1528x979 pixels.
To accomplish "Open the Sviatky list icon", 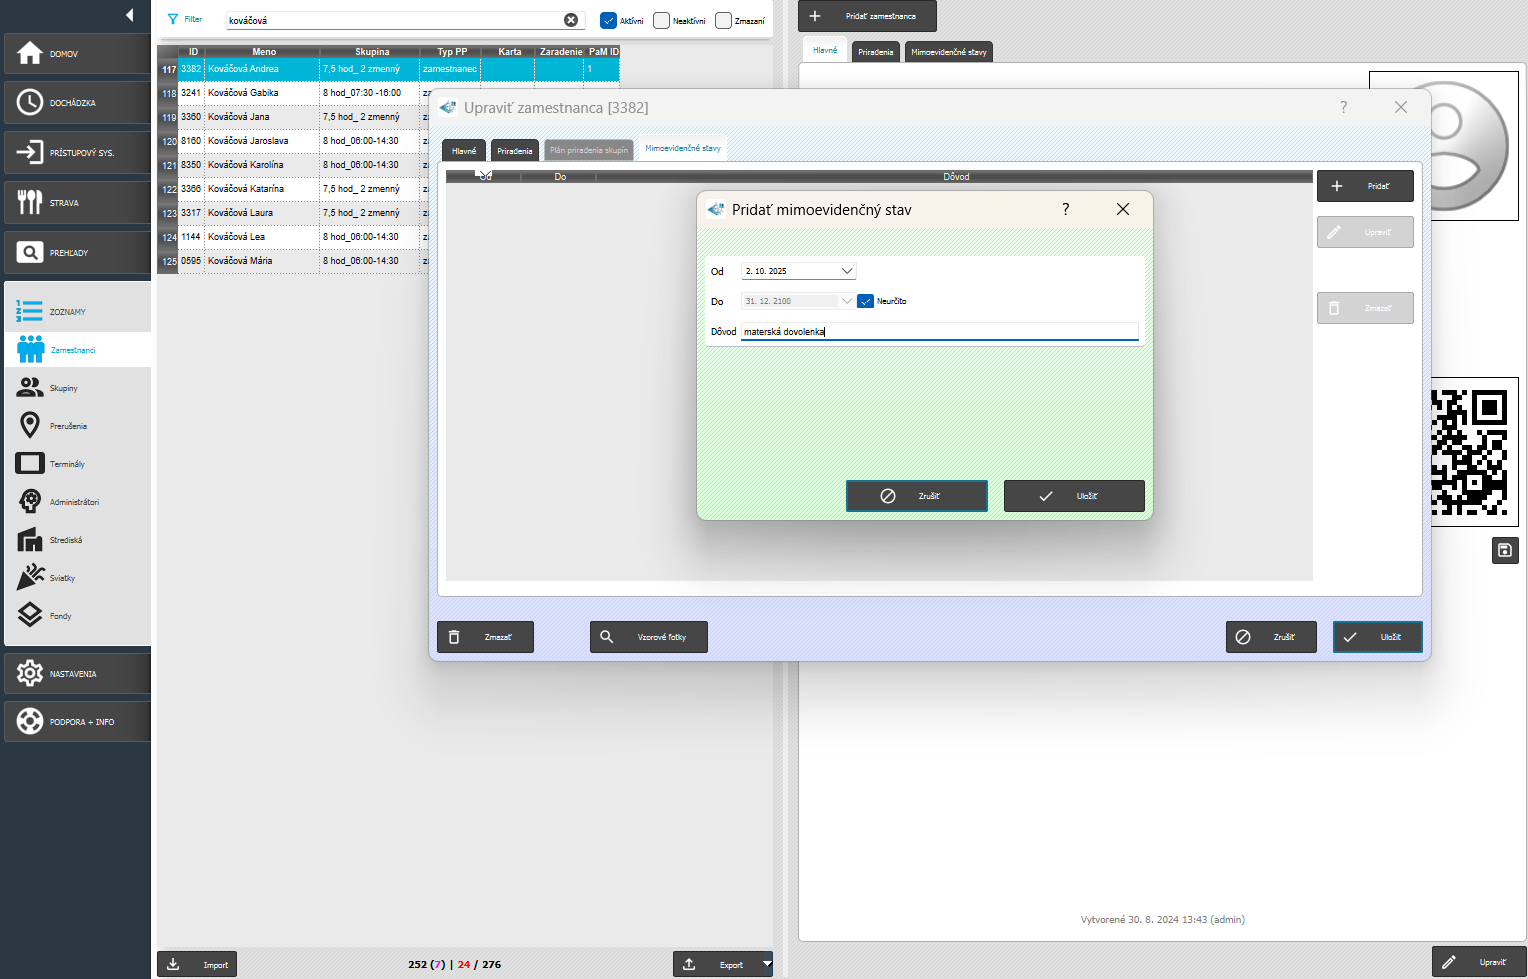I will (x=30, y=577).
